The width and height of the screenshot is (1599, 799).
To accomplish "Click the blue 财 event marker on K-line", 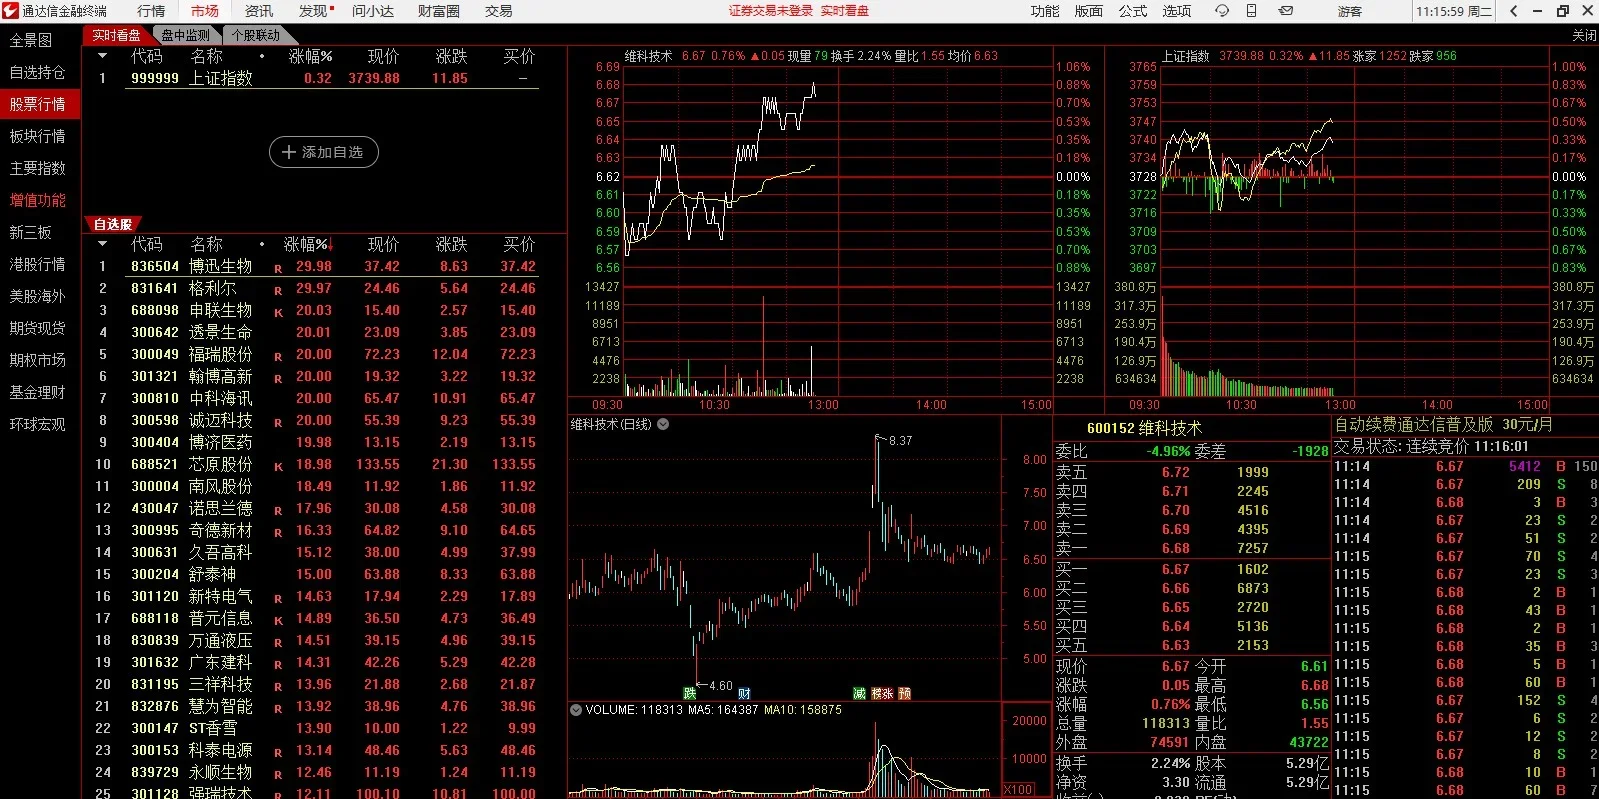I will click(744, 693).
